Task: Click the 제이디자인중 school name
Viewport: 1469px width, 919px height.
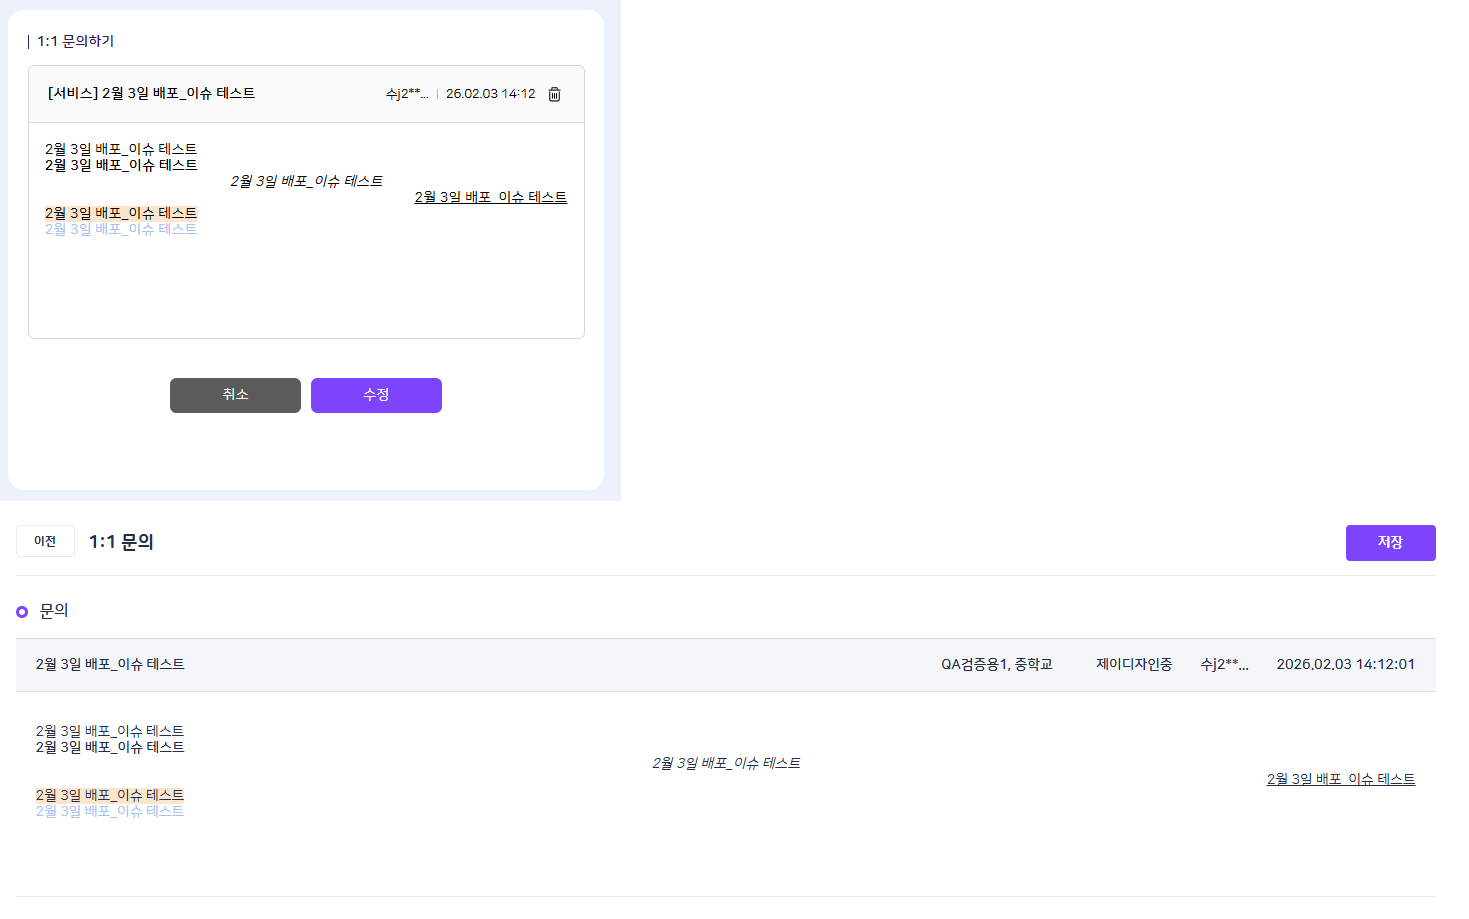Action: (1134, 664)
